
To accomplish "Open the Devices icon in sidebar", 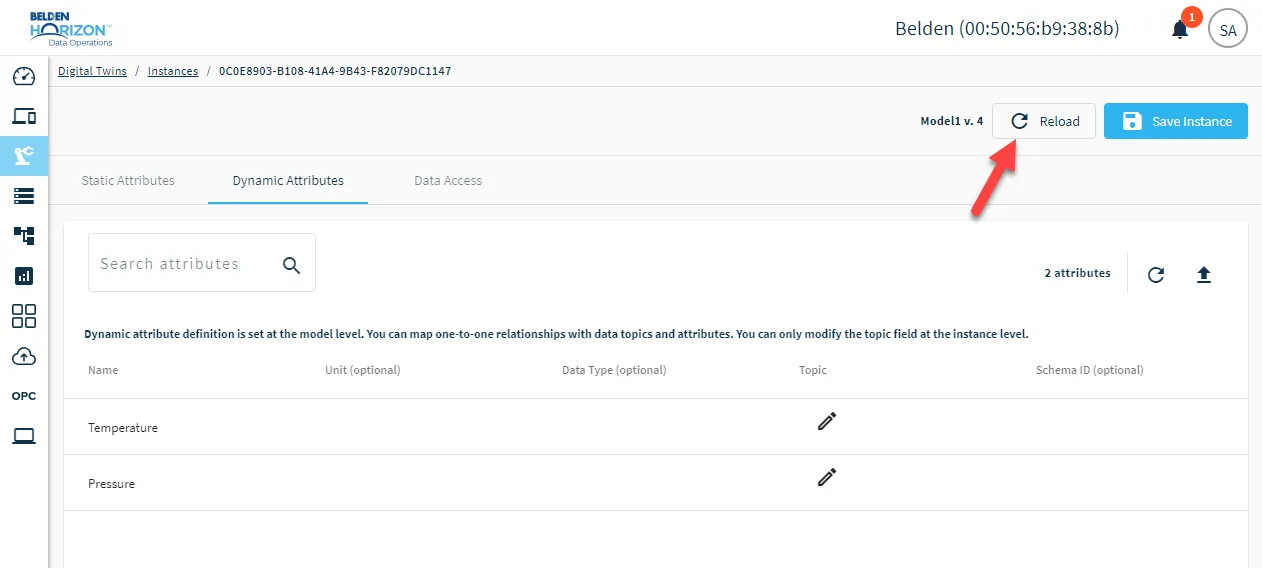I will tap(24, 116).
